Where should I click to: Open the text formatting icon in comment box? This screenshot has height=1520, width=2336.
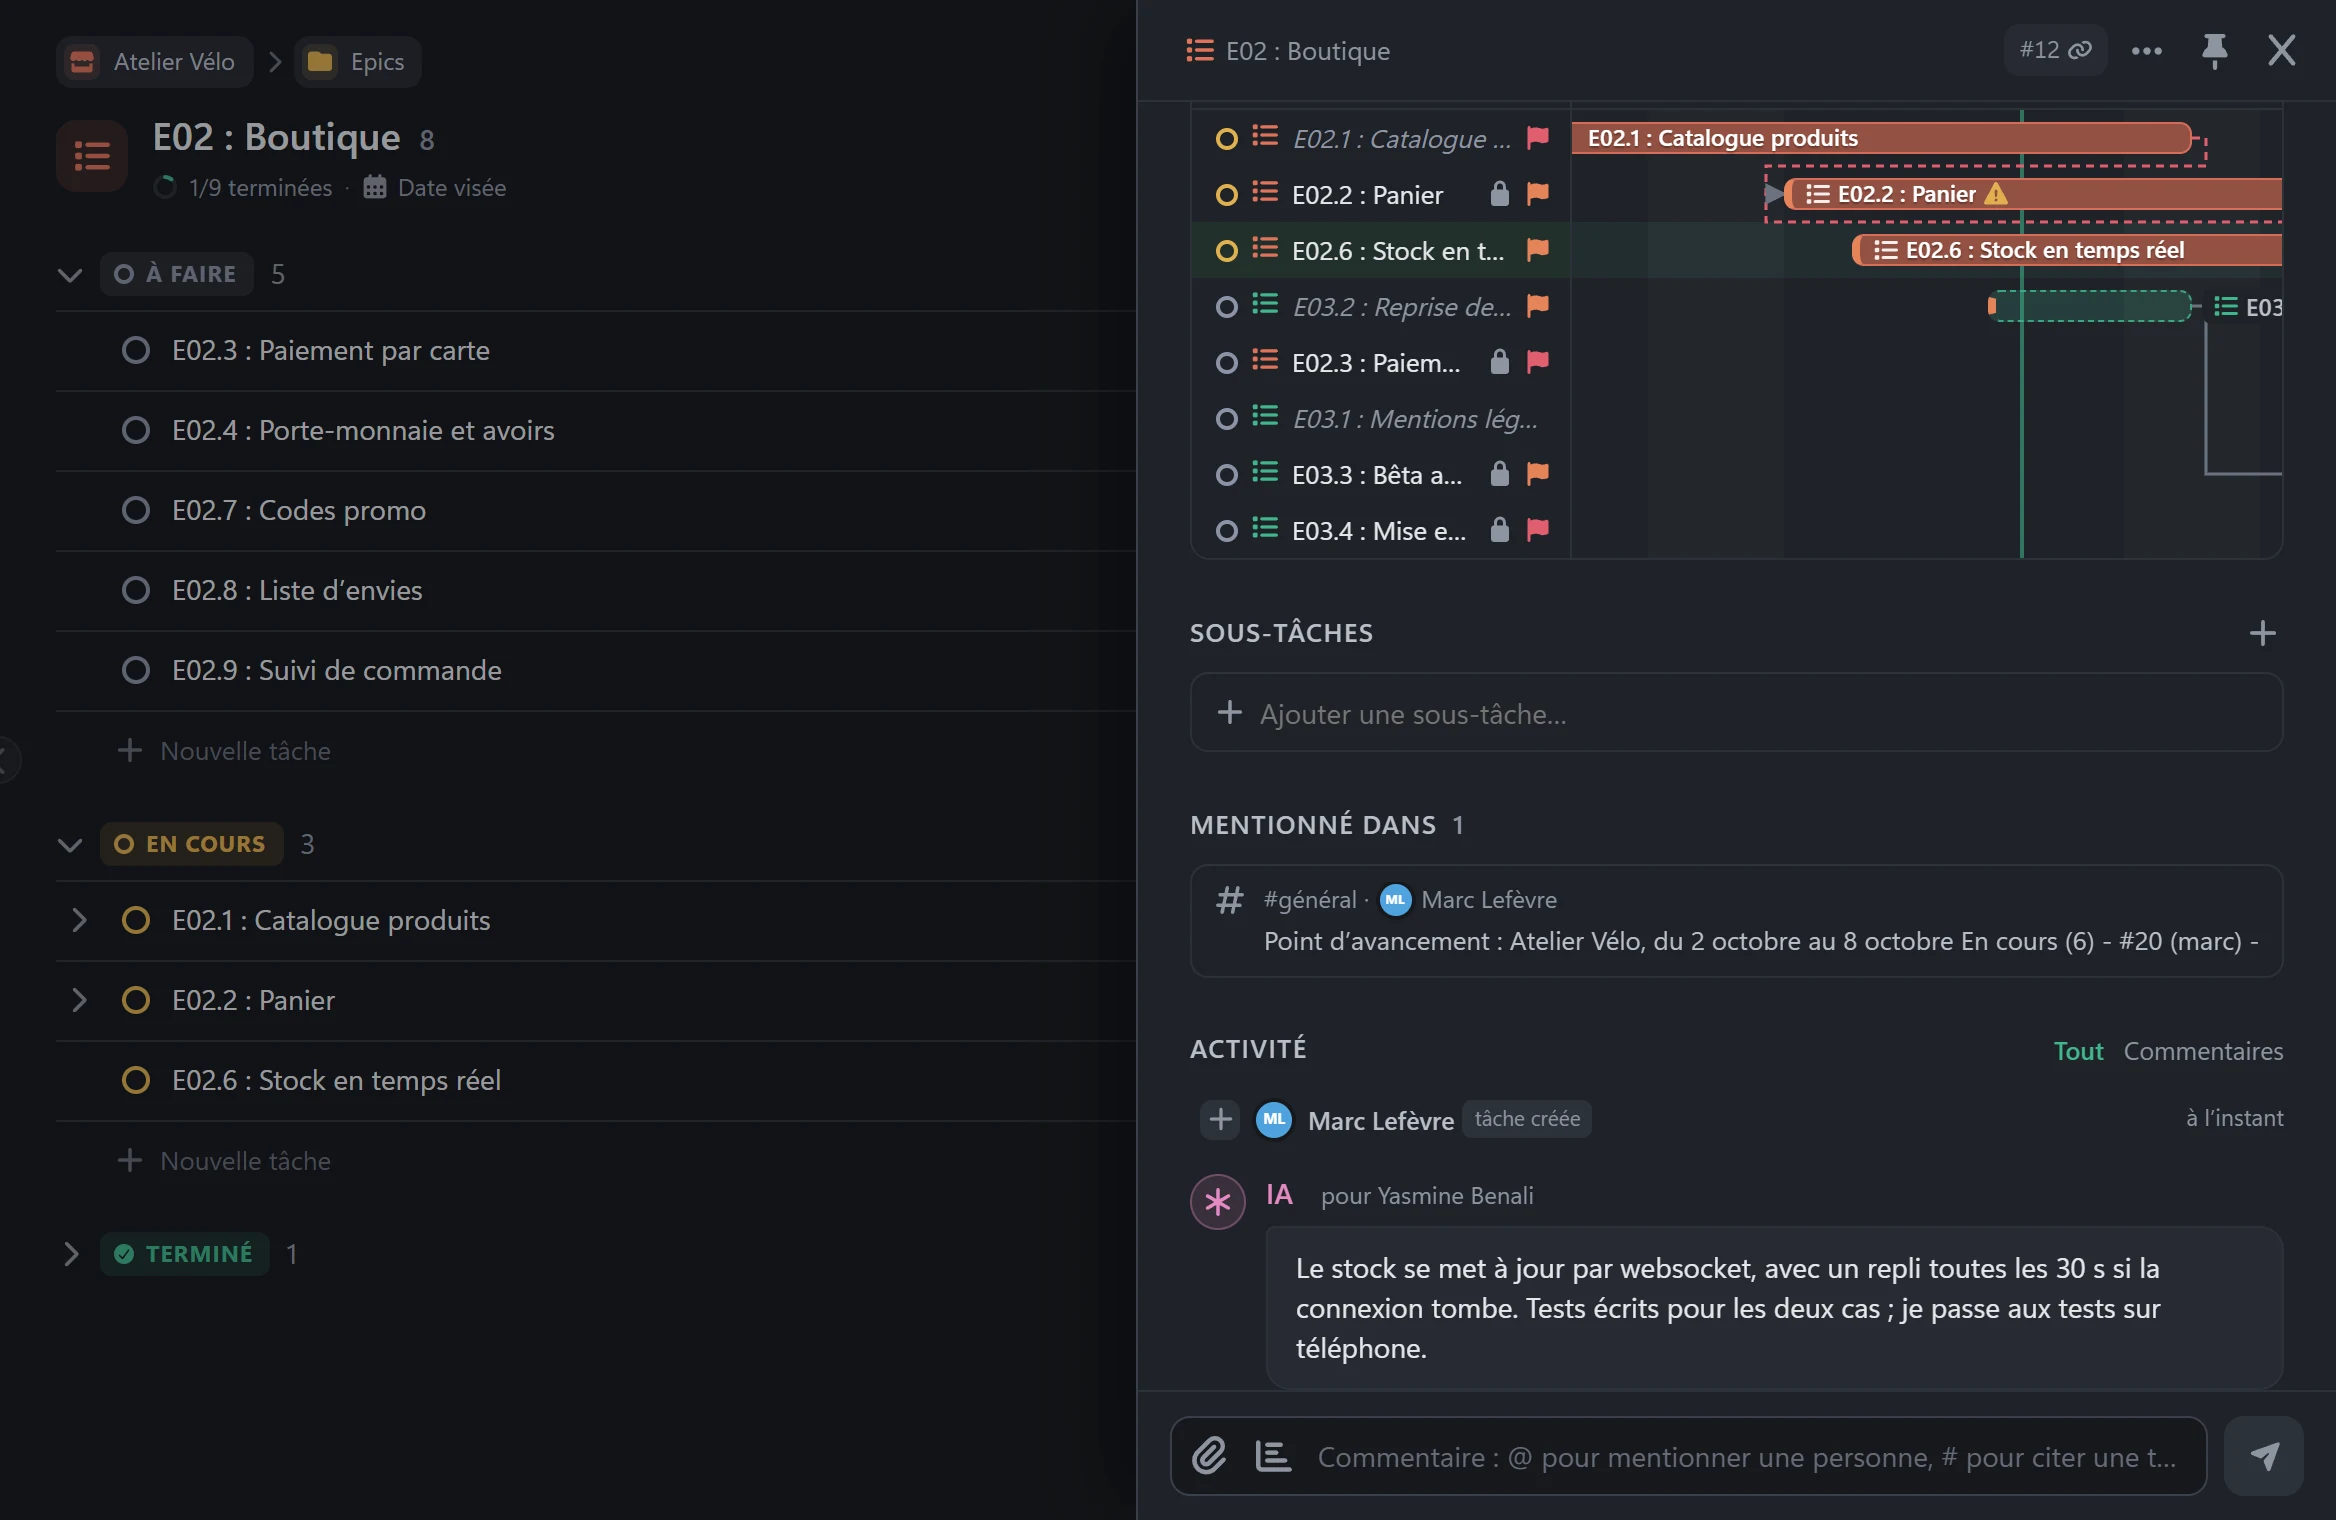1272,1456
